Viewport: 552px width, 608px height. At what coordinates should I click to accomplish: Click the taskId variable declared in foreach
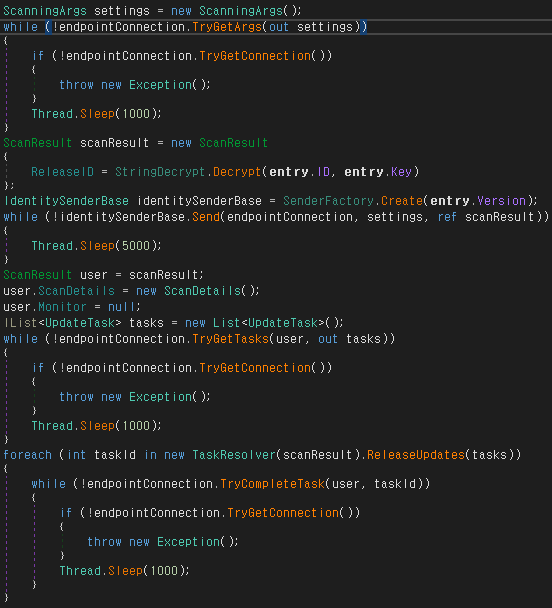[115, 455]
